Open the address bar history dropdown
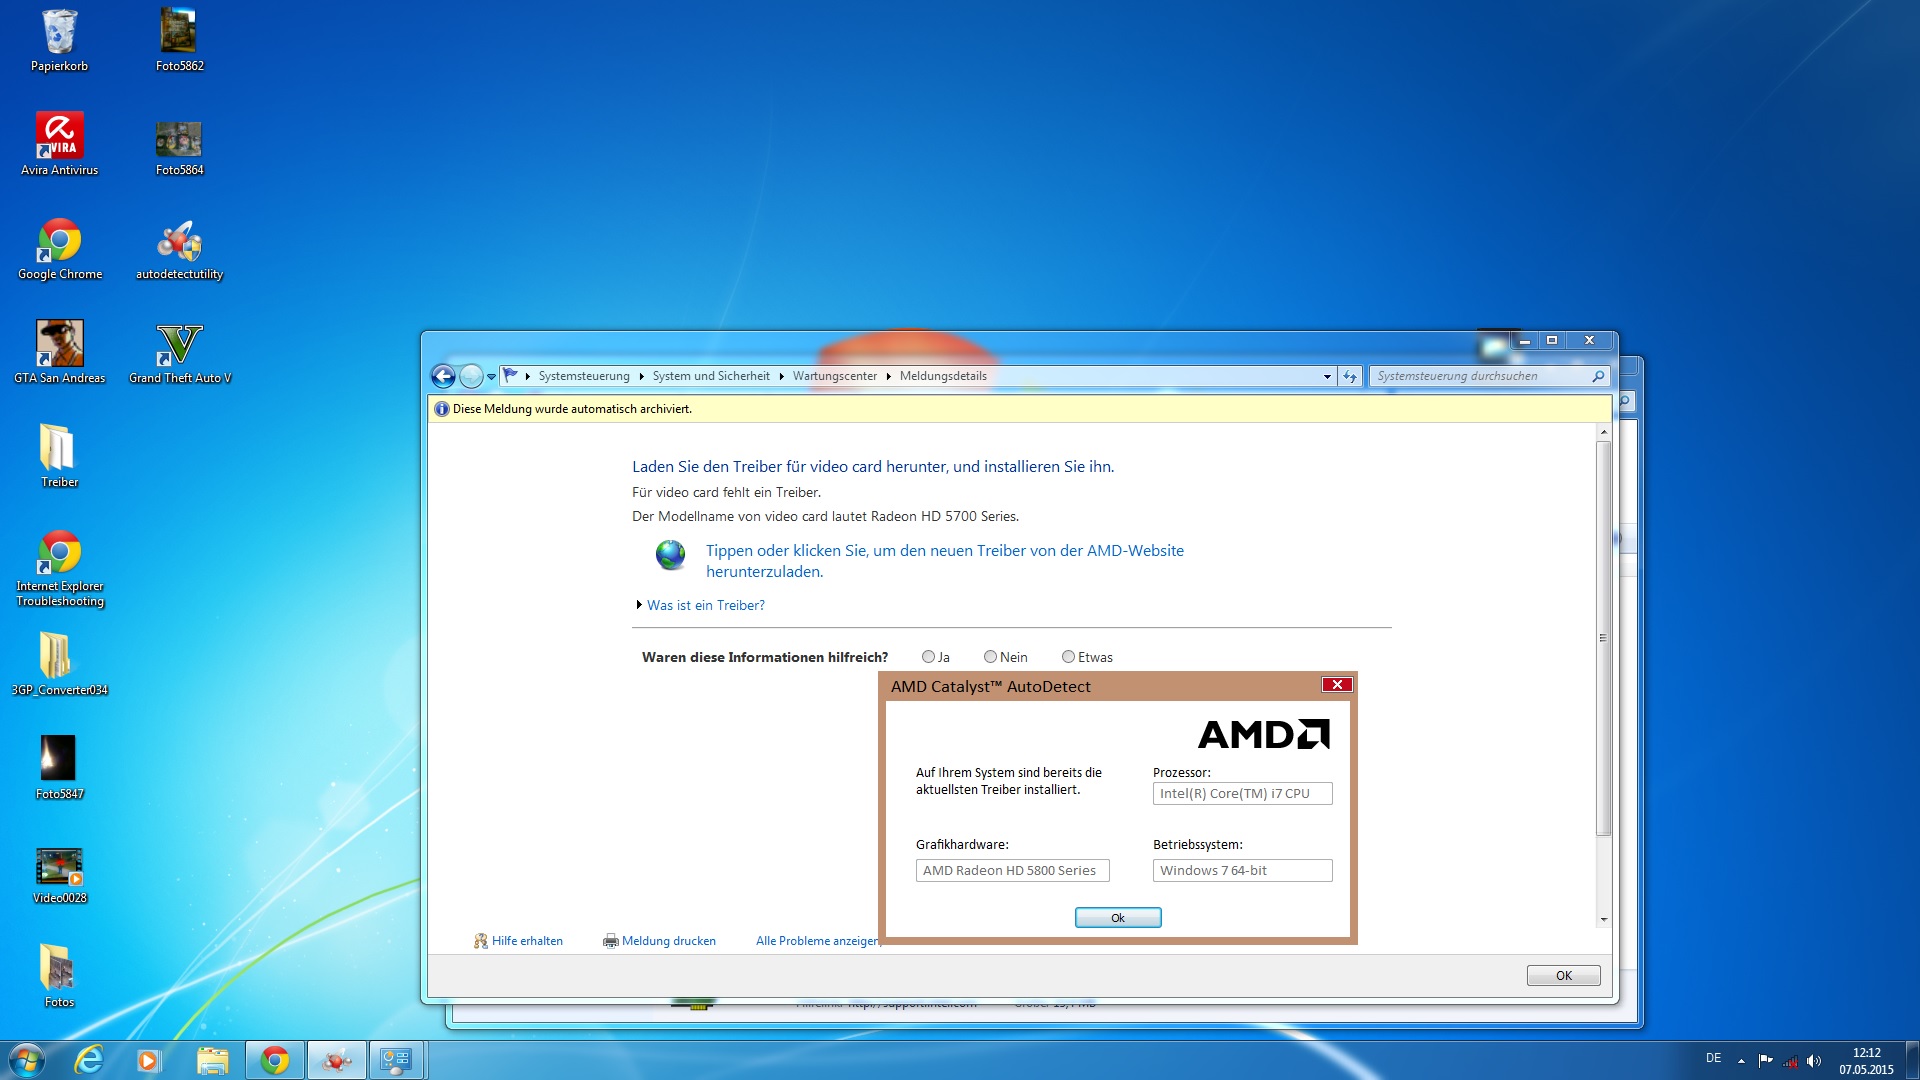 [x=1327, y=377]
